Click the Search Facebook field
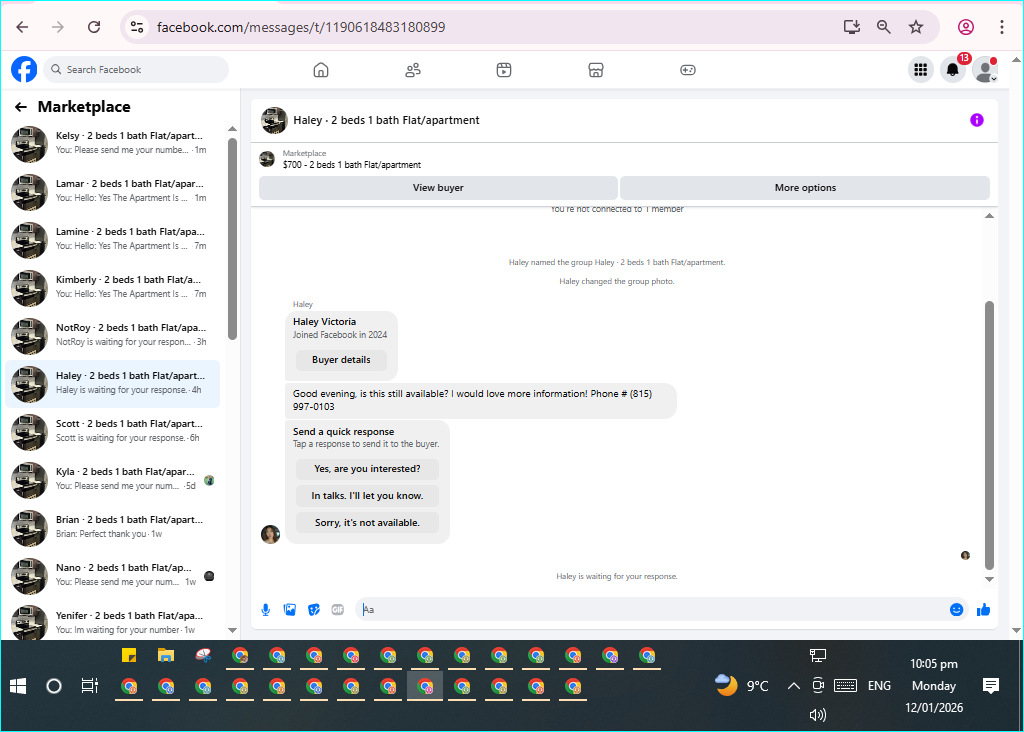Viewport: 1024px width, 732px height. [x=136, y=69]
